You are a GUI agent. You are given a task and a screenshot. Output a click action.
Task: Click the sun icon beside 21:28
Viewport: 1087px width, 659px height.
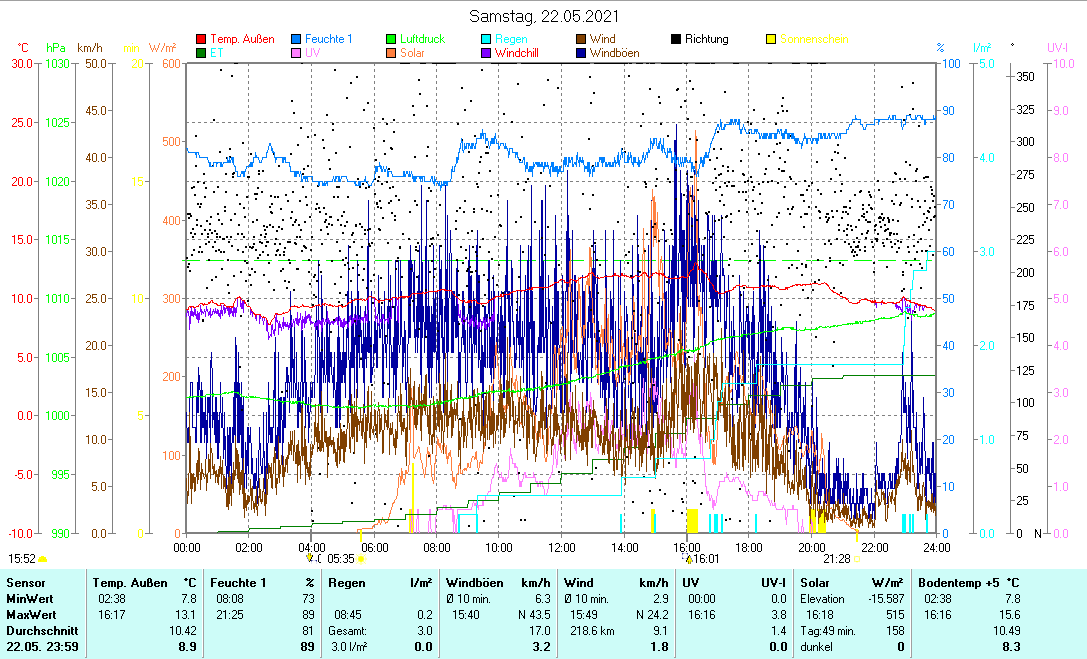856,559
